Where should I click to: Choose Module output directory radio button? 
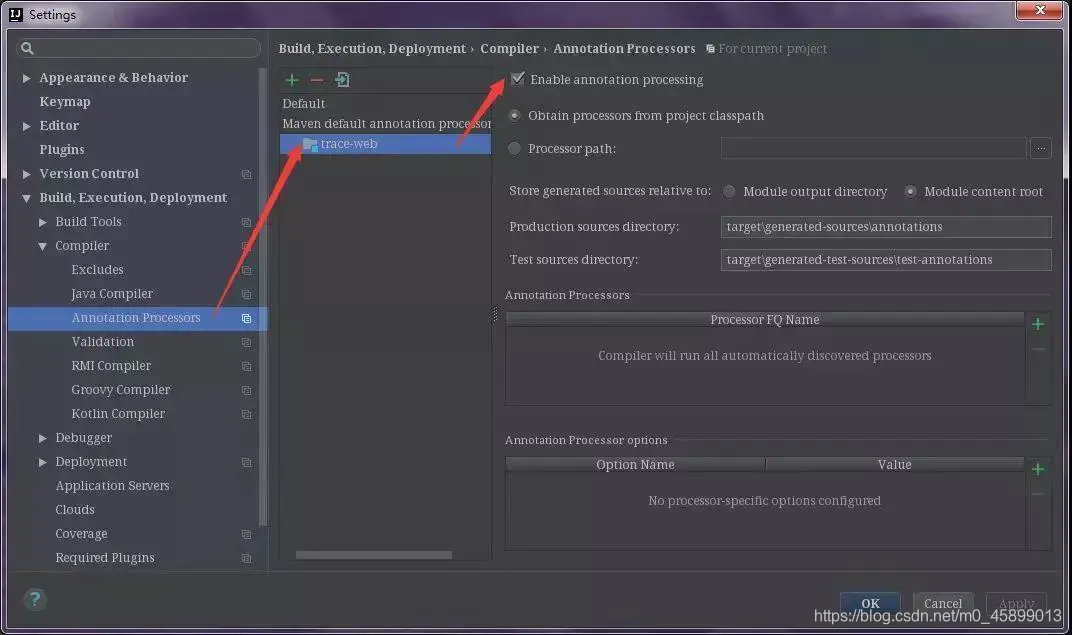[729, 191]
